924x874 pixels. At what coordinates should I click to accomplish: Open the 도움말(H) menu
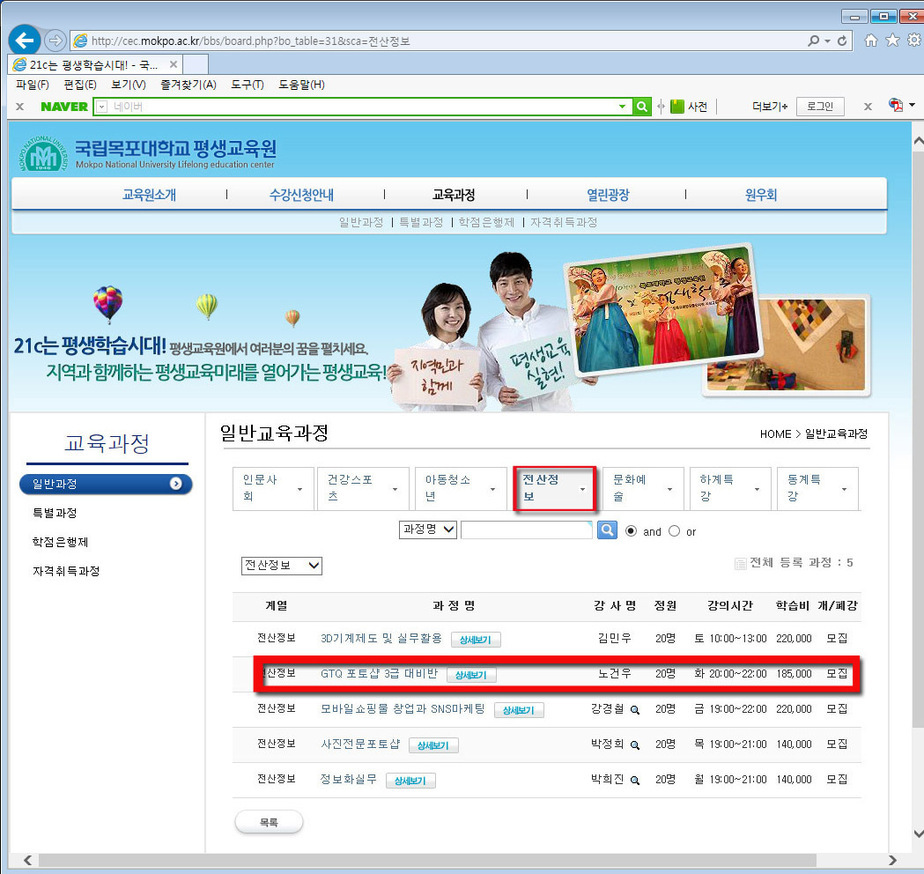[302, 85]
